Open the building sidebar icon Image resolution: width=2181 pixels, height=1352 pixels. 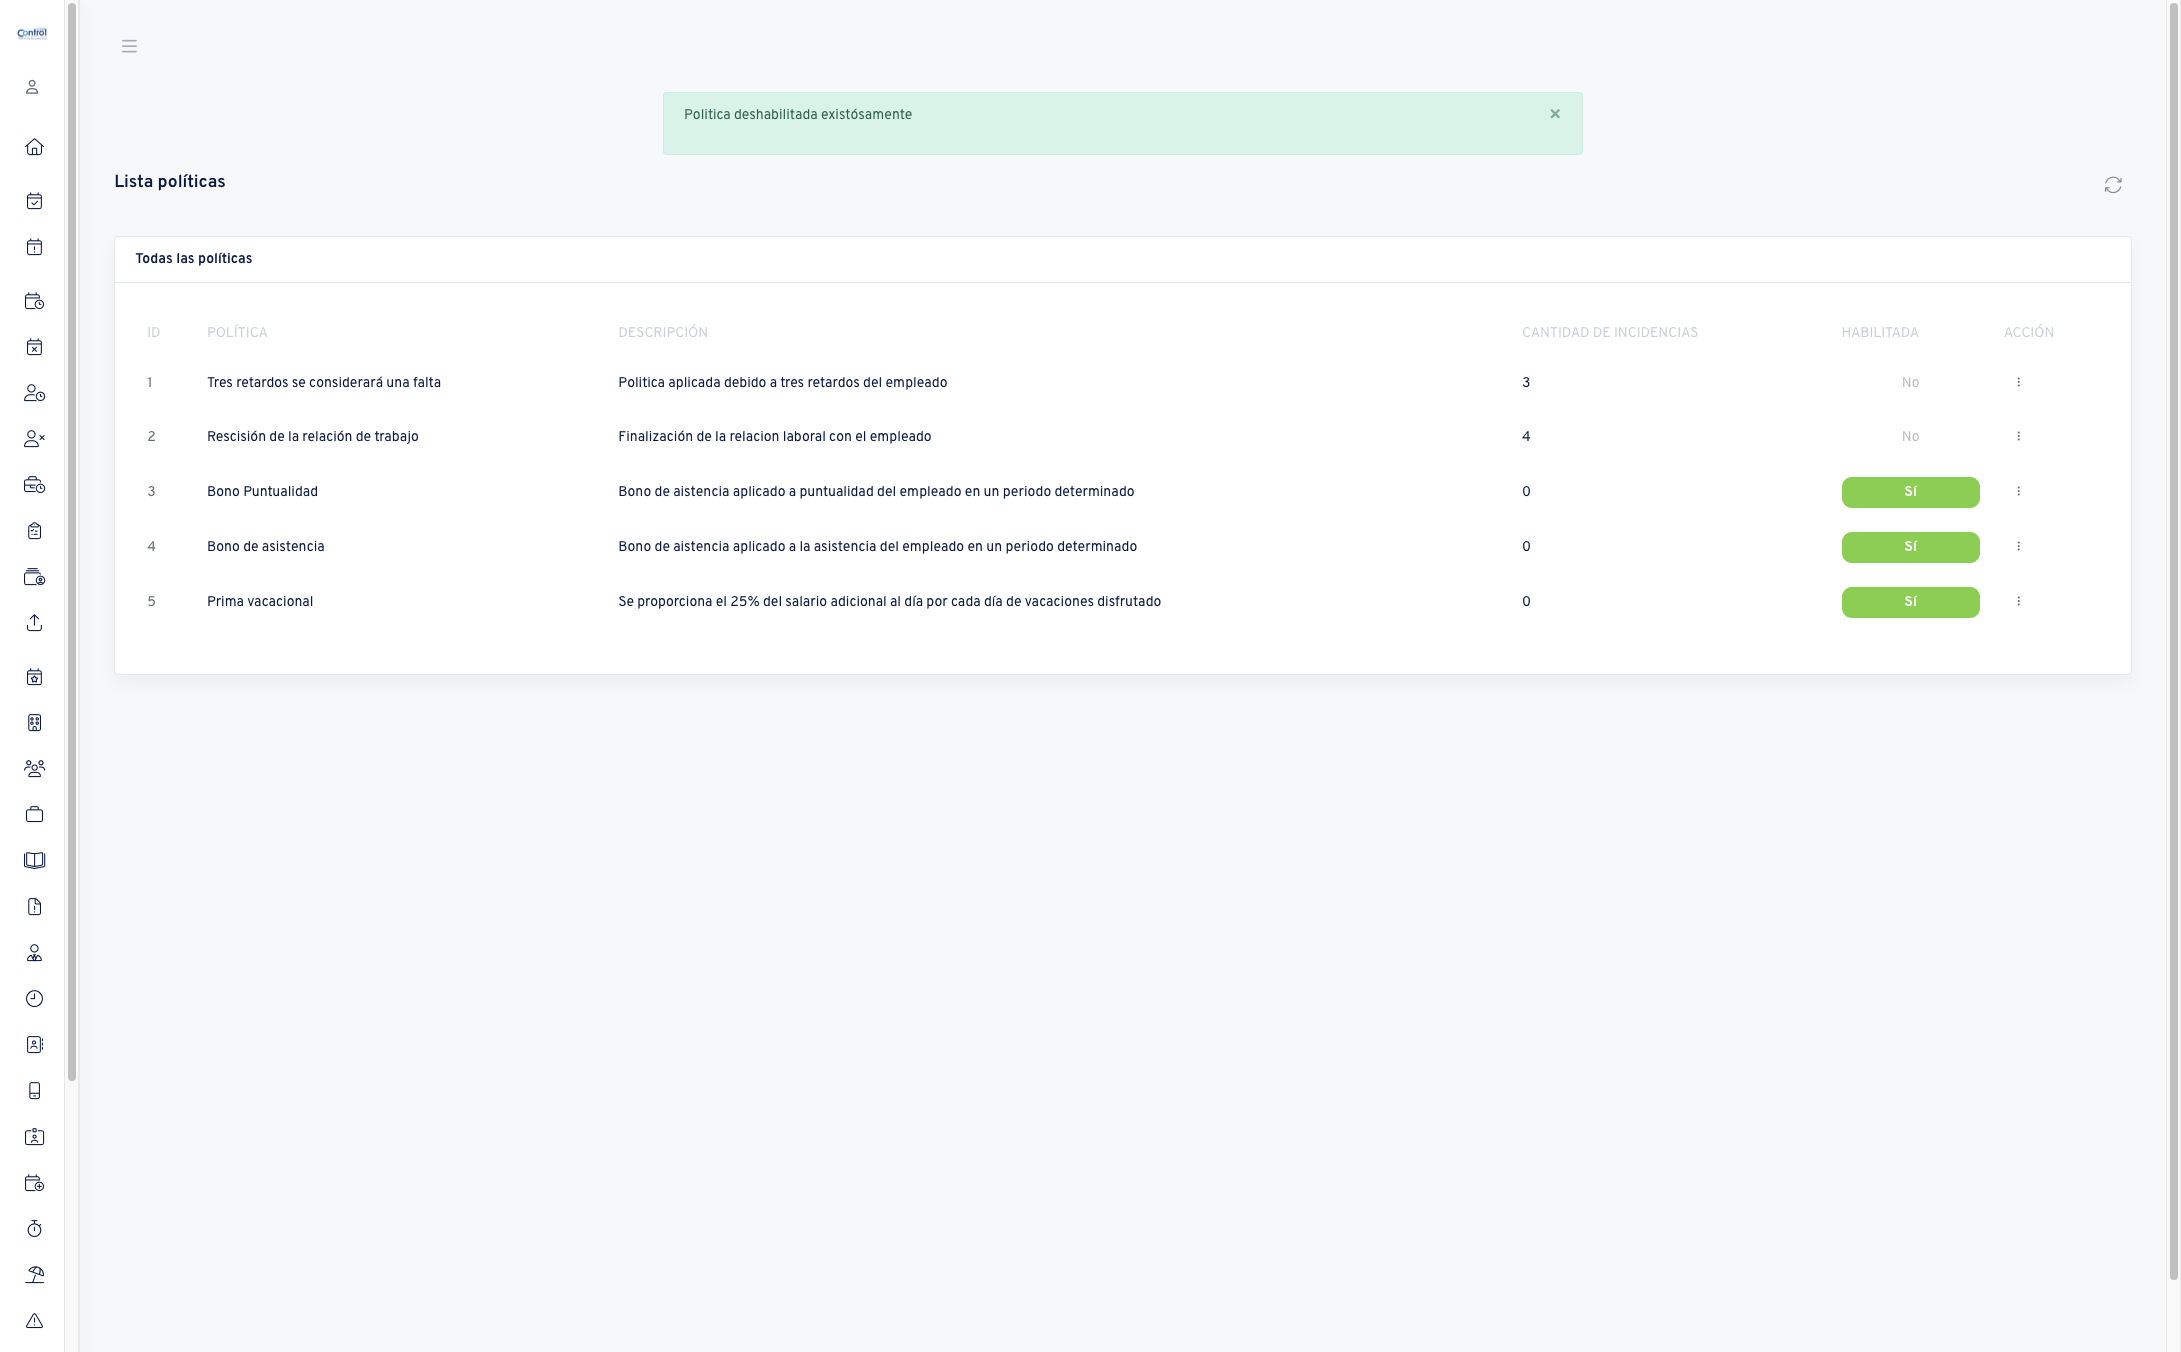click(34, 723)
